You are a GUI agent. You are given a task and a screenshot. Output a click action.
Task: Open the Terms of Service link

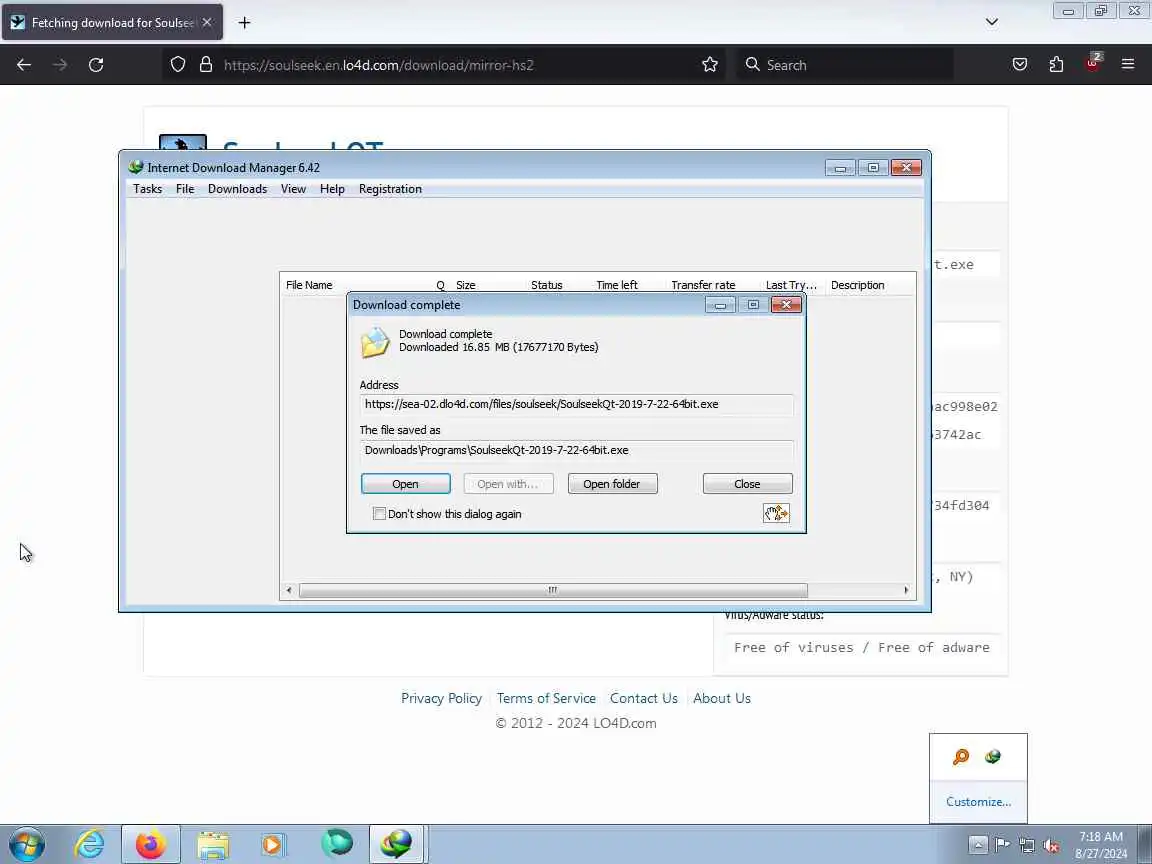point(546,698)
